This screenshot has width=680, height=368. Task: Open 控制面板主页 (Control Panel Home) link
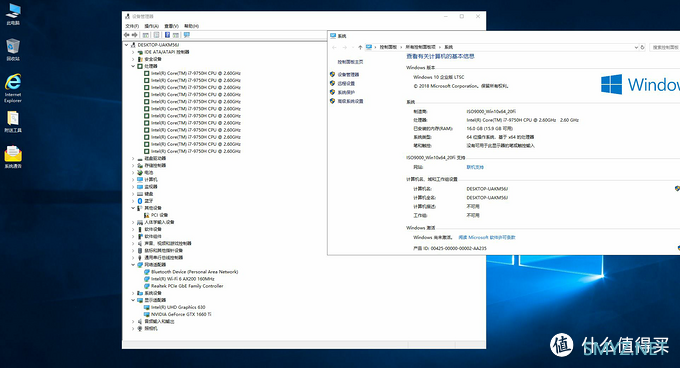350,62
